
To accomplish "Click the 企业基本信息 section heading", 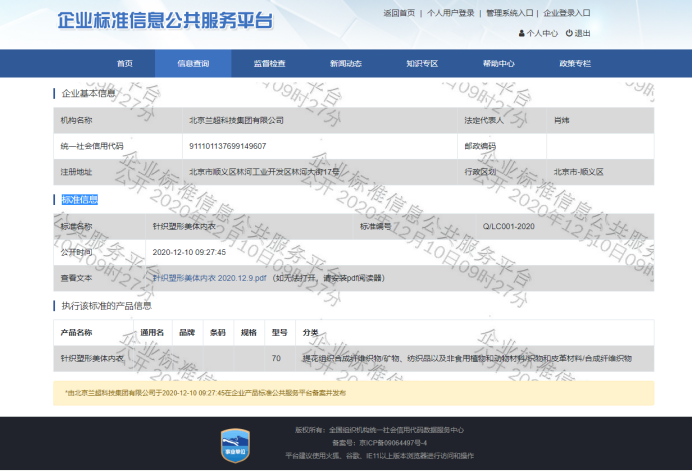I will click(x=88, y=93).
